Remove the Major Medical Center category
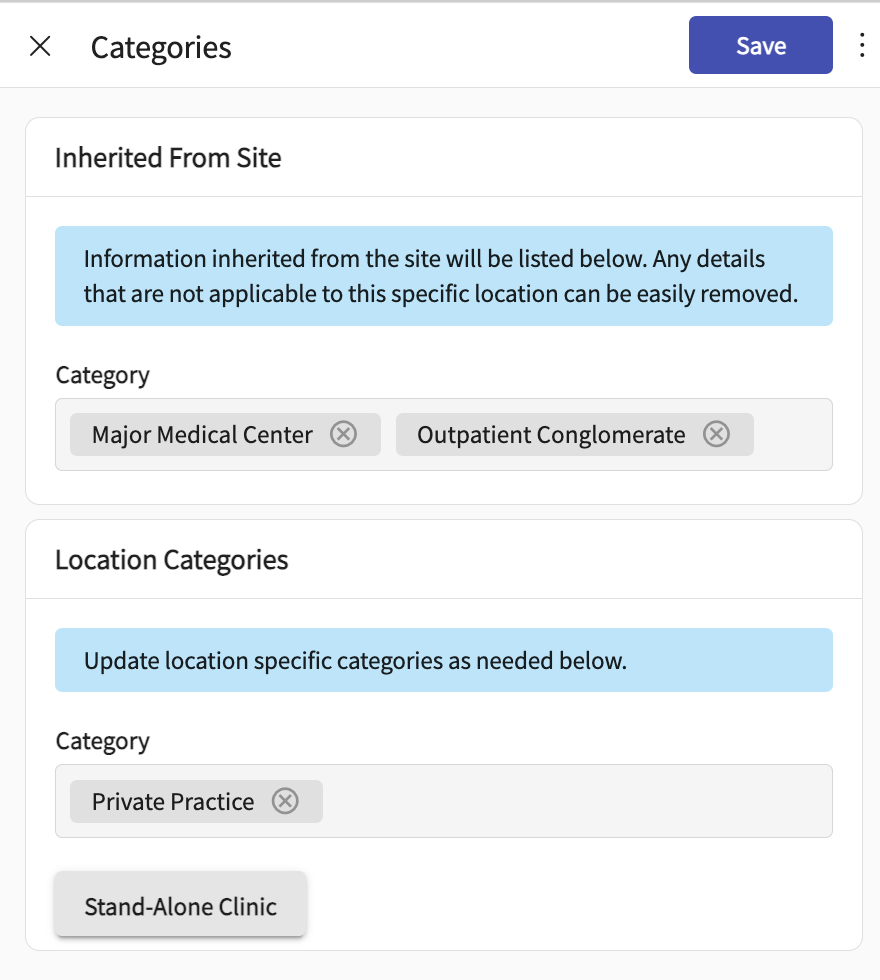The height and width of the screenshot is (980, 880). pyautogui.click(x=343, y=435)
